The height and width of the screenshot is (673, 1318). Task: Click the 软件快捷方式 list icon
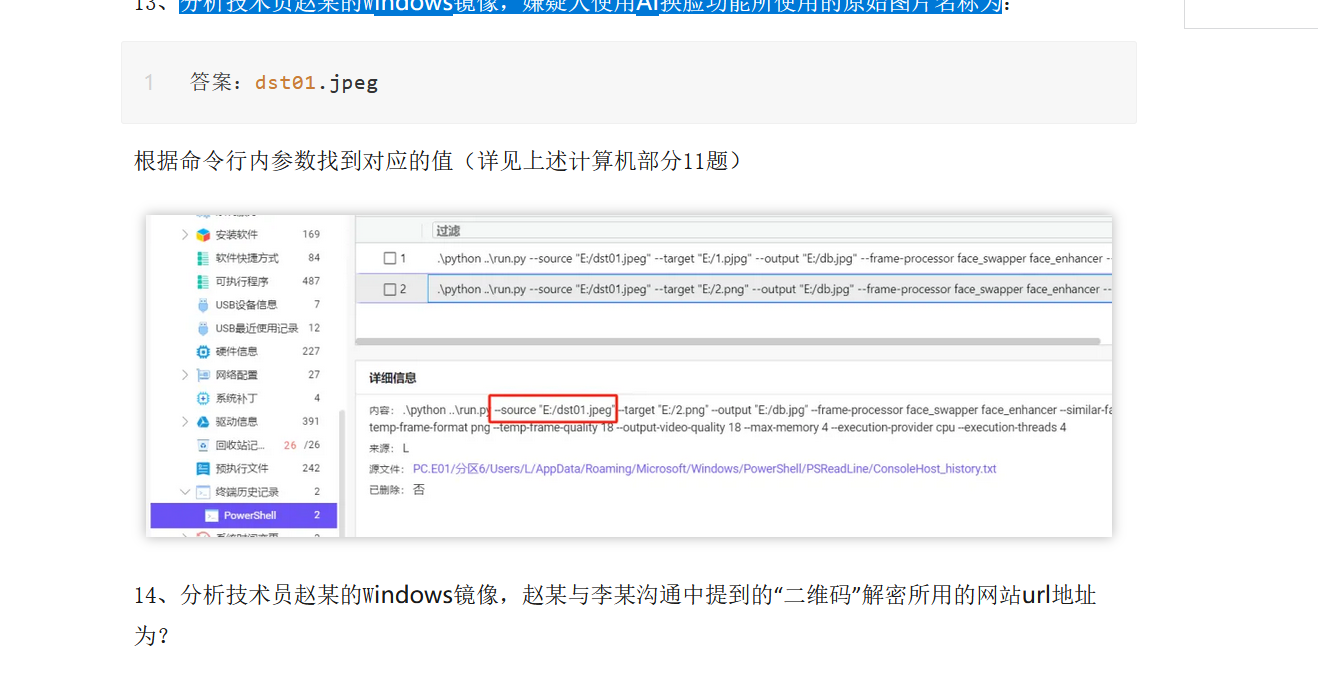click(203, 258)
